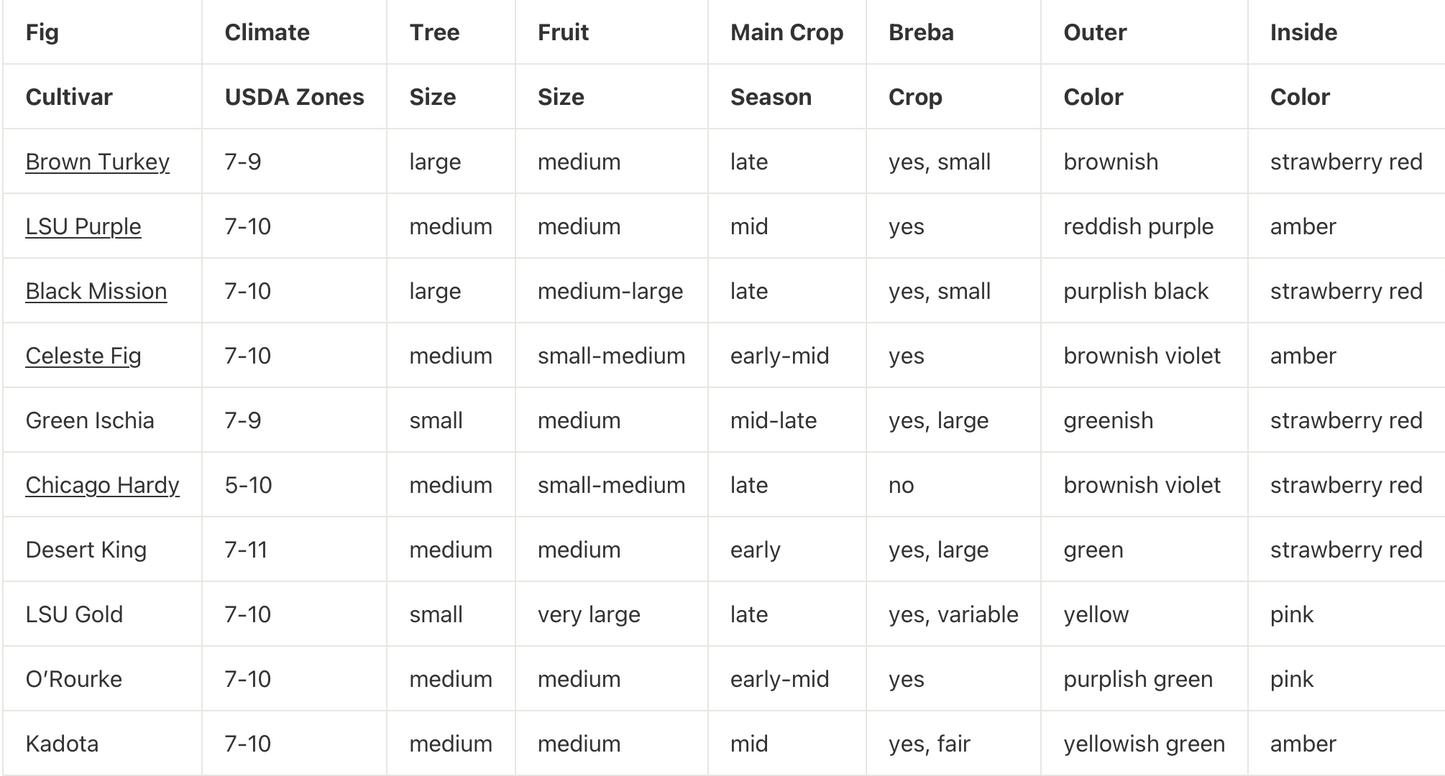Select the mid-late season cell
The image size is (1445, 776).
click(x=773, y=420)
